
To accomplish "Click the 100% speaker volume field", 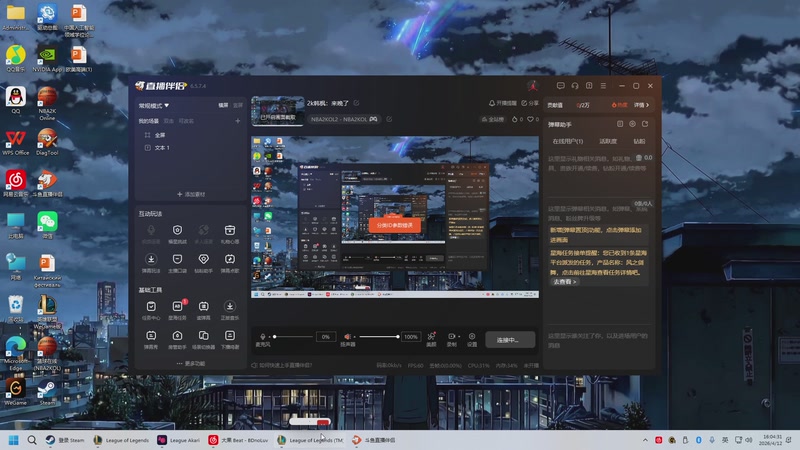I will pyautogui.click(x=411, y=337).
